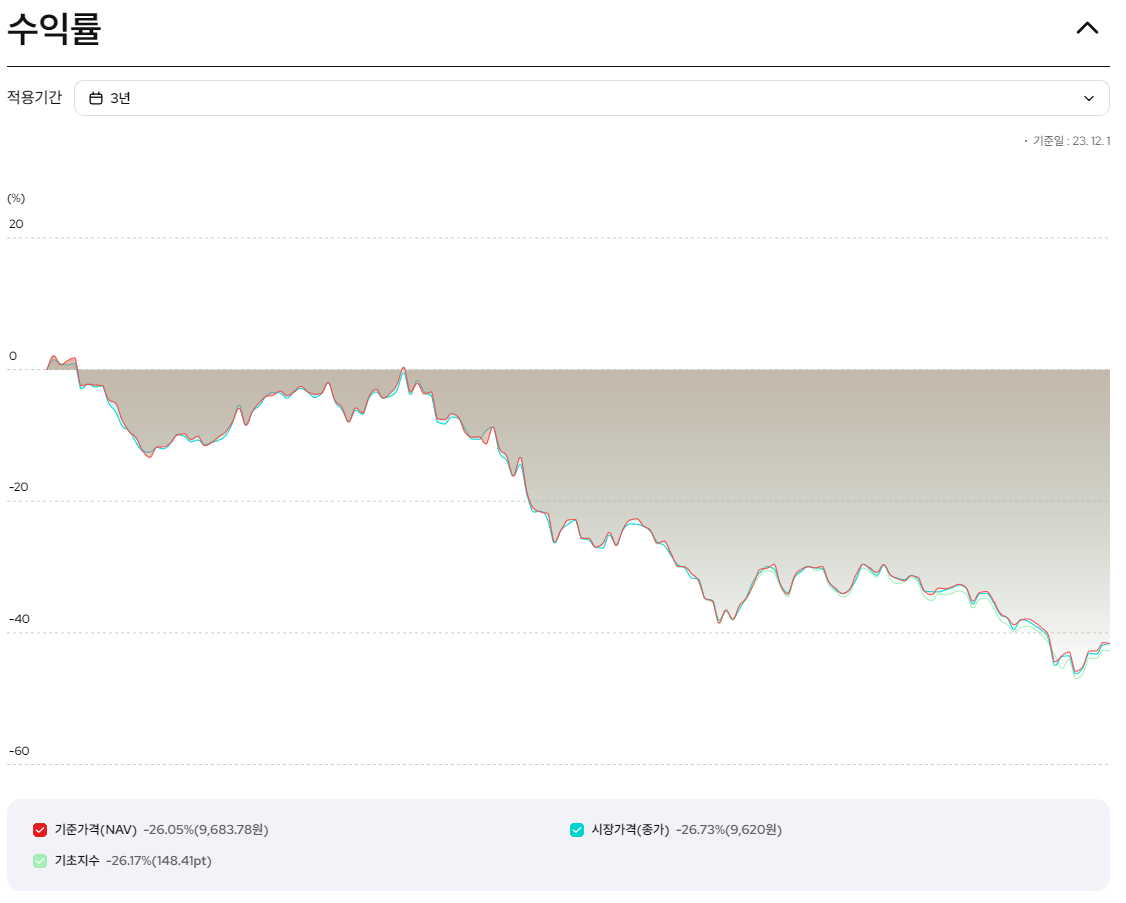1126x903 pixels.
Task: Click the 적용기간 field label
Action: tap(34, 98)
